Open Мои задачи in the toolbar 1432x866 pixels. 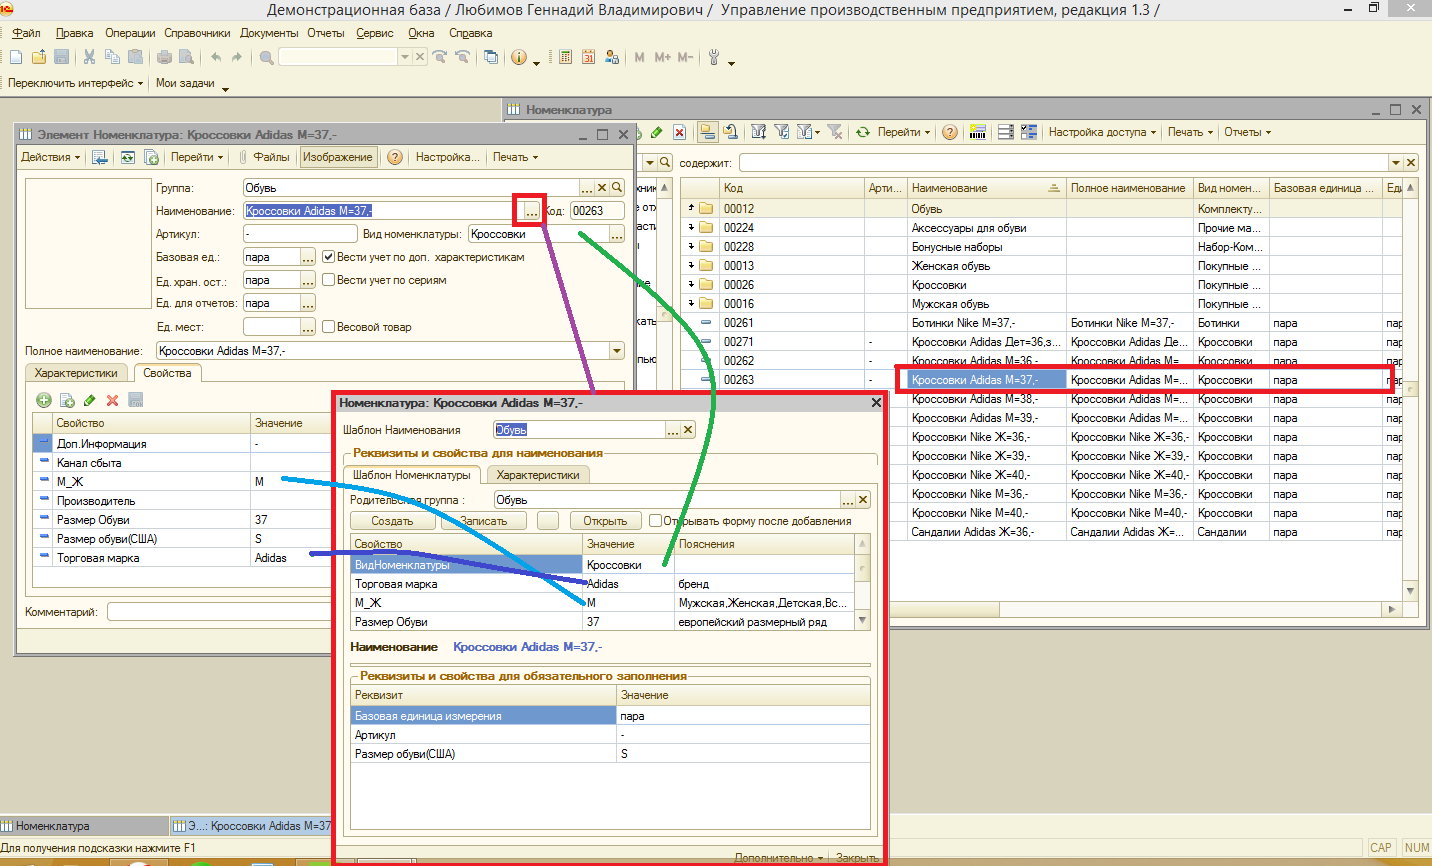(185, 83)
